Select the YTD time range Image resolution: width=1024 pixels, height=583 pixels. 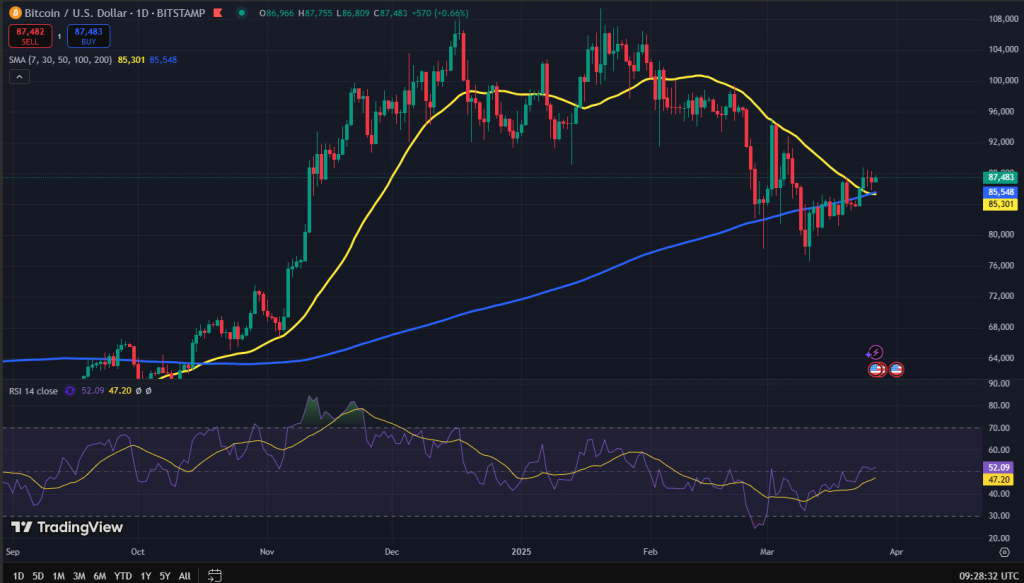[x=122, y=576]
